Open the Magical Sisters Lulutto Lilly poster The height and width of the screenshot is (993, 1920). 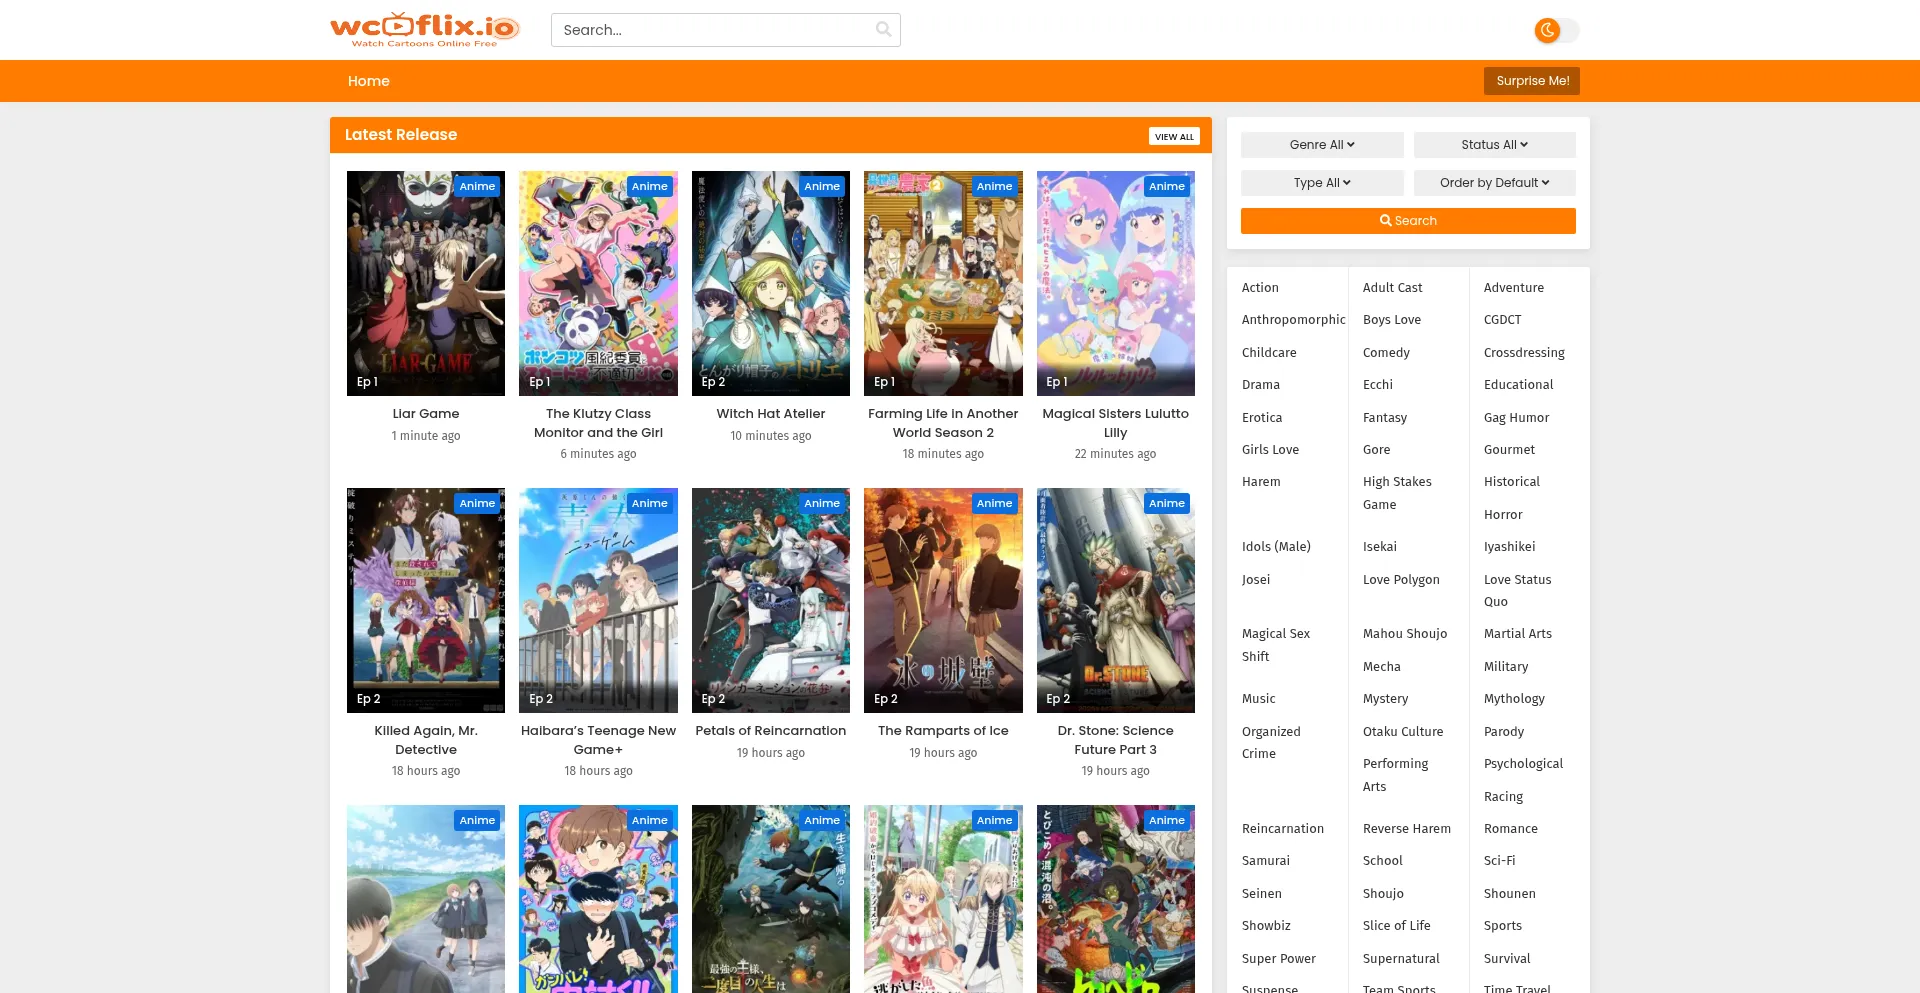click(1116, 283)
